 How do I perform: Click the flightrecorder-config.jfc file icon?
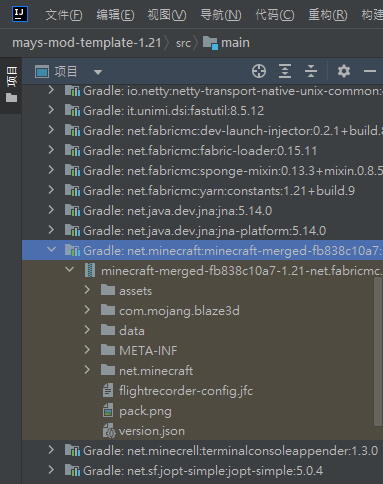(x=108, y=390)
